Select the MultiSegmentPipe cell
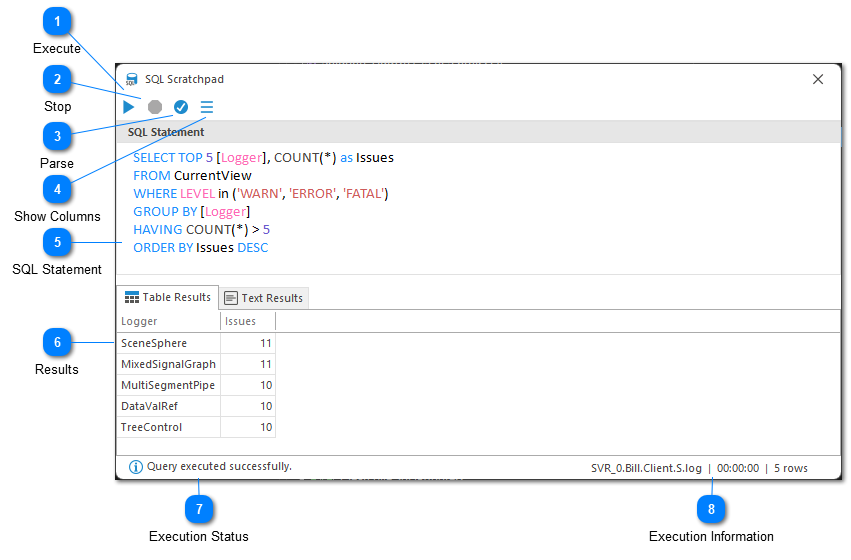The image size is (851, 560). point(169,386)
